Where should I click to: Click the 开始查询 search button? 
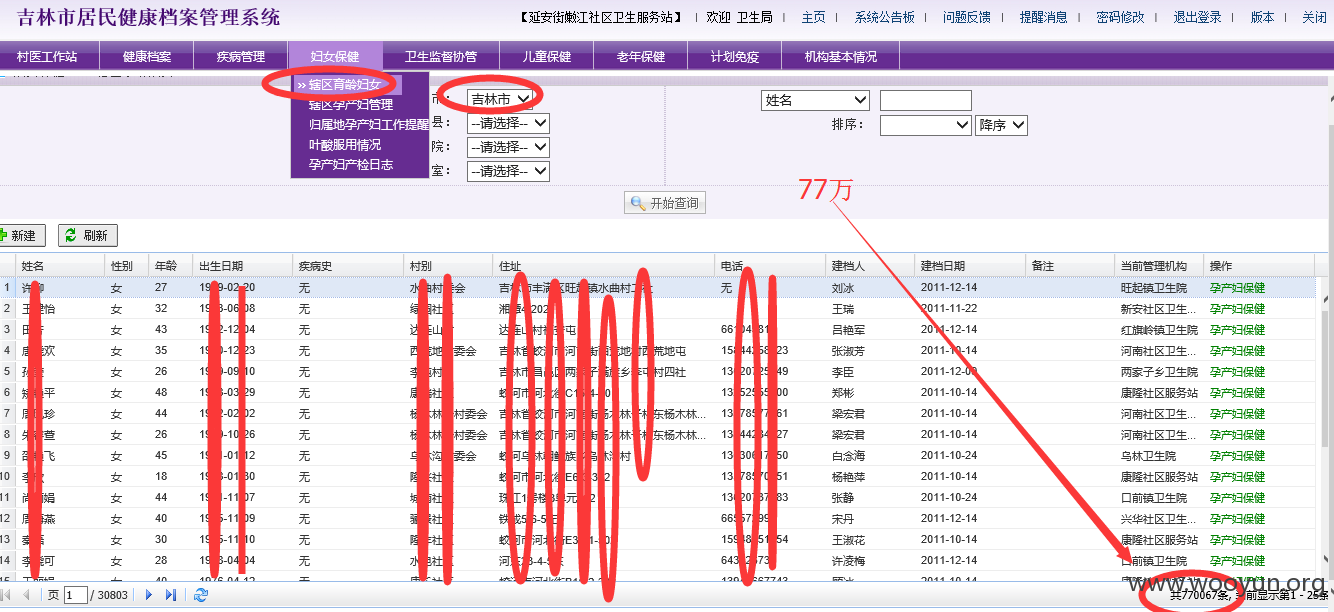click(x=665, y=203)
